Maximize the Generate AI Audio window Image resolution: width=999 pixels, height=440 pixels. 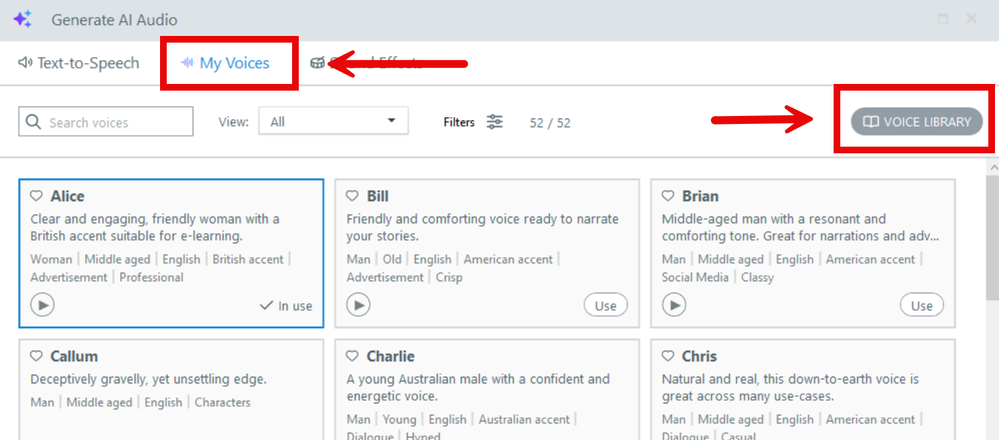pos(943,19)
